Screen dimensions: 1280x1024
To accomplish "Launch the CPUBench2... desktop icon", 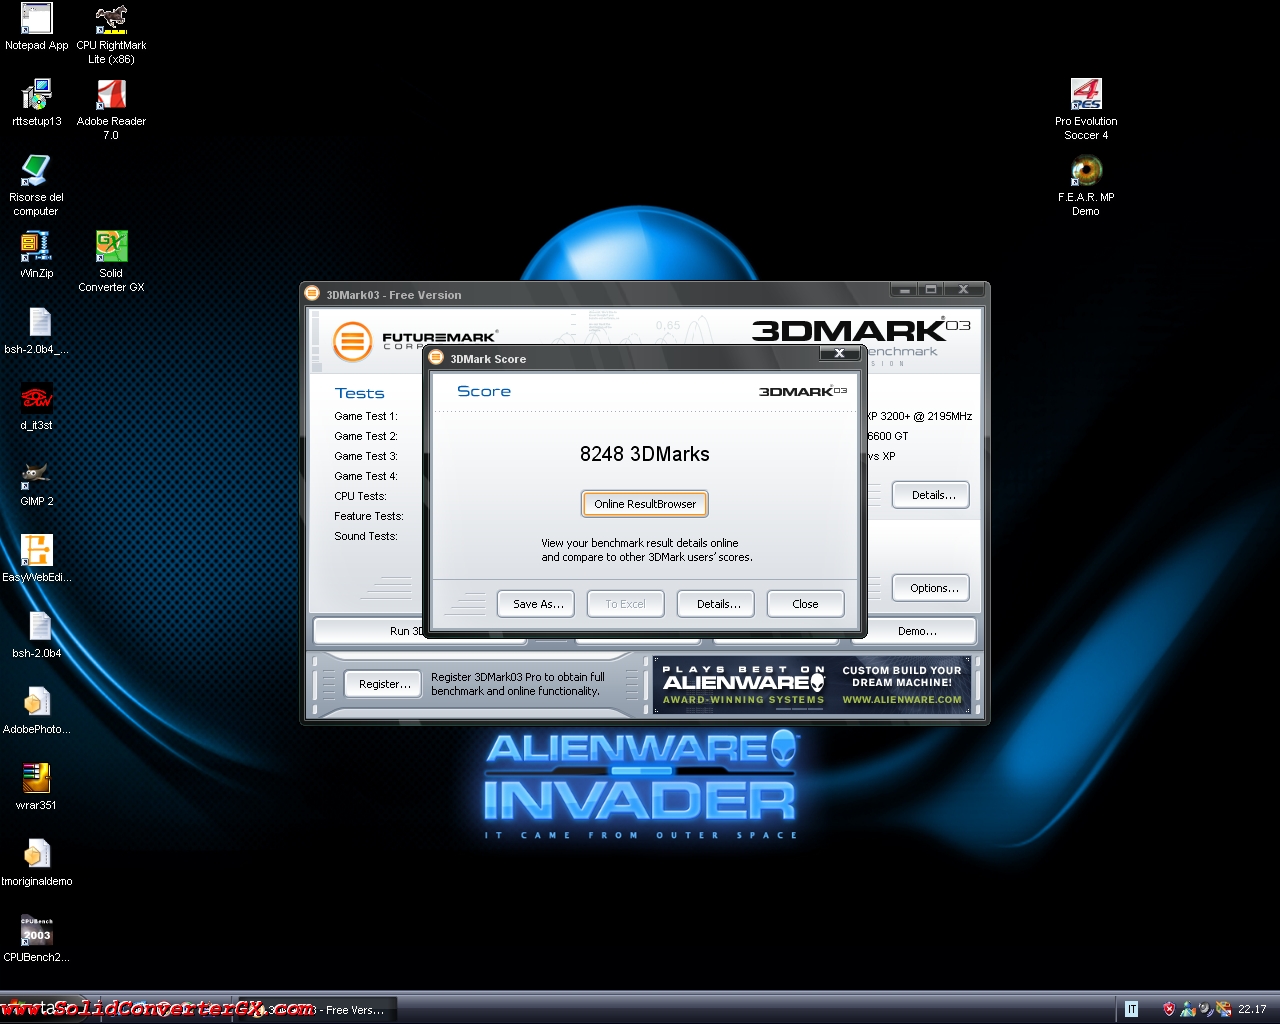I will point(36,939).
